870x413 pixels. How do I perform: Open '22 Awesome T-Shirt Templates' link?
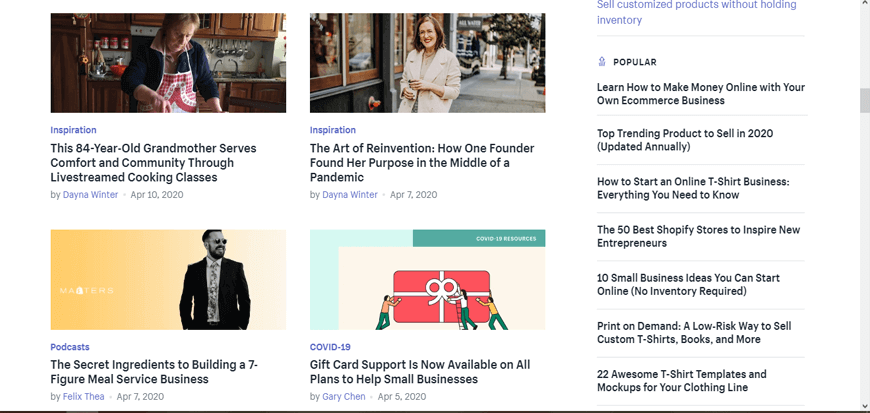click(x=682, y=380)
